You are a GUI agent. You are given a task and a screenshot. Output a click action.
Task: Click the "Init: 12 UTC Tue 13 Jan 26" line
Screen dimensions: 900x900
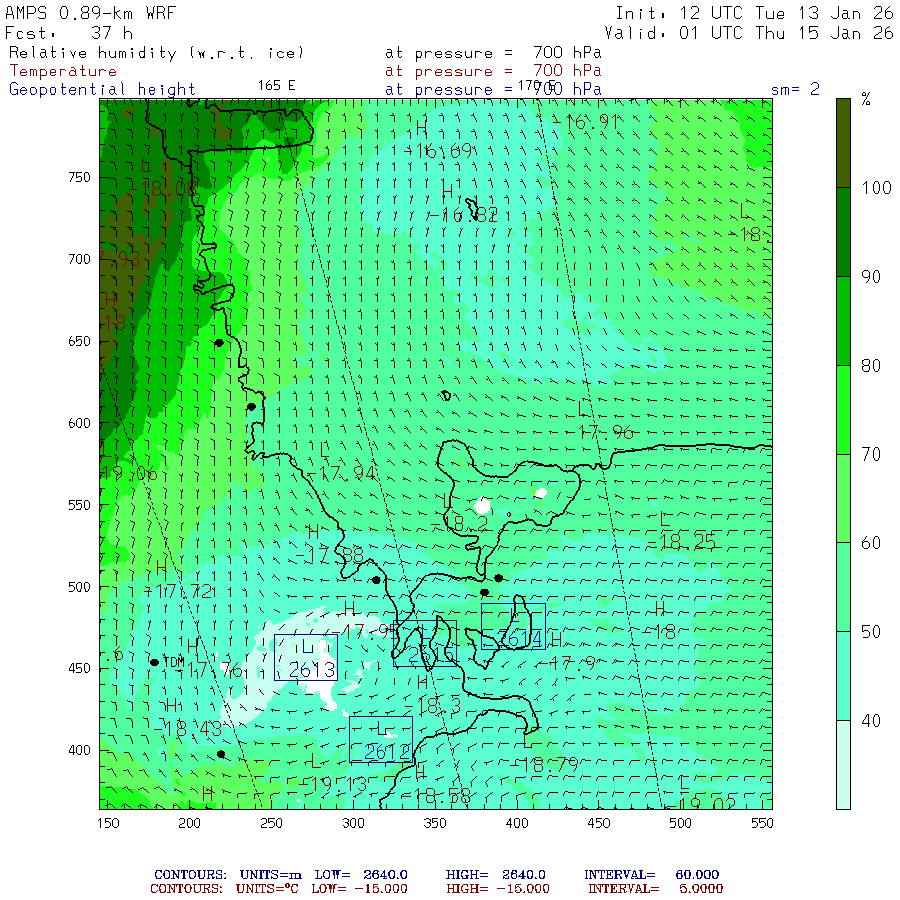(754, 13)
